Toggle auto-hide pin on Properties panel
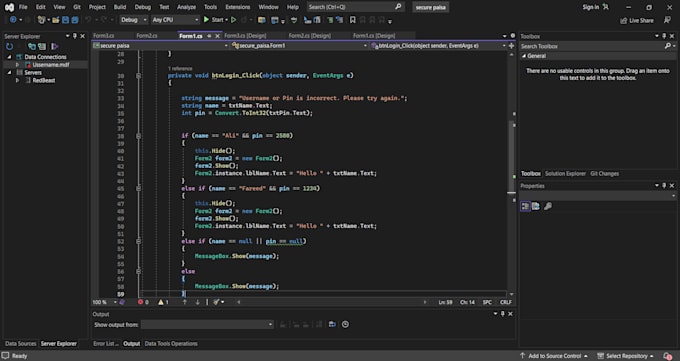 (x=664, y=186)
